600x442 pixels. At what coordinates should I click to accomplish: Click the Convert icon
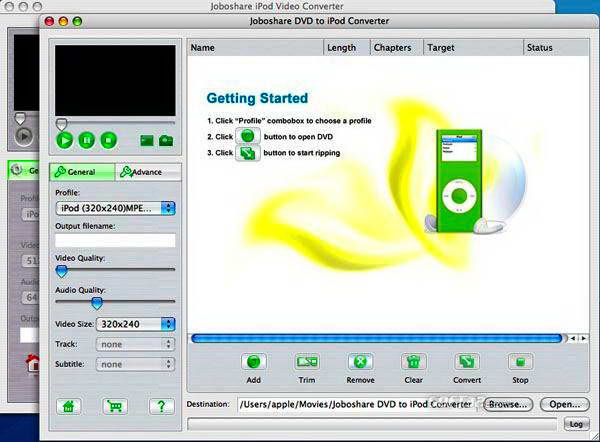coord(467,362)
